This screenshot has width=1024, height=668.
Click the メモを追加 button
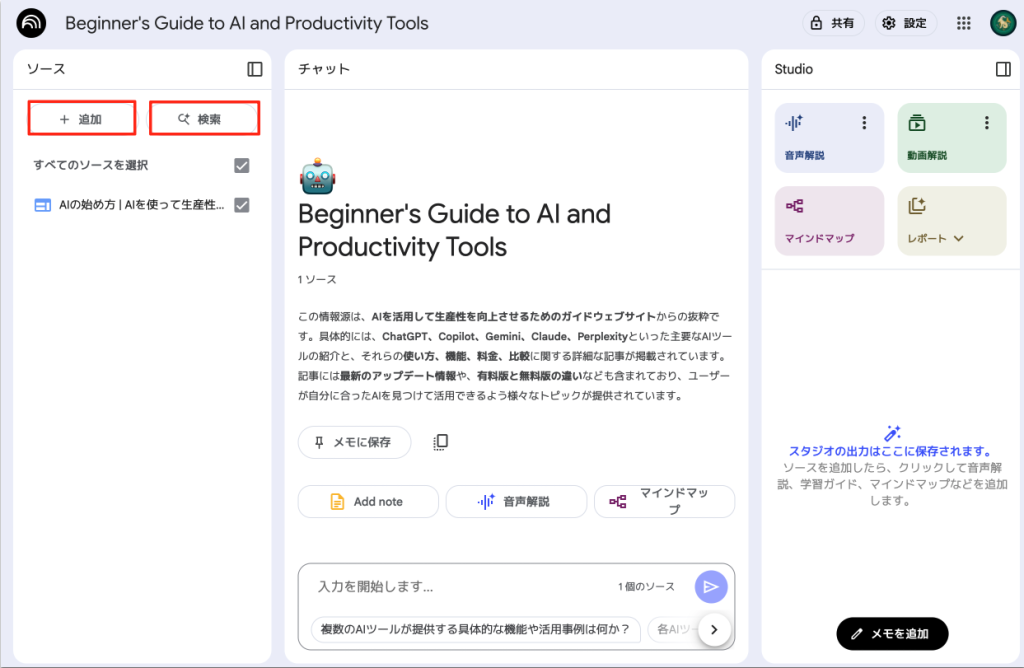pos(892,633)
